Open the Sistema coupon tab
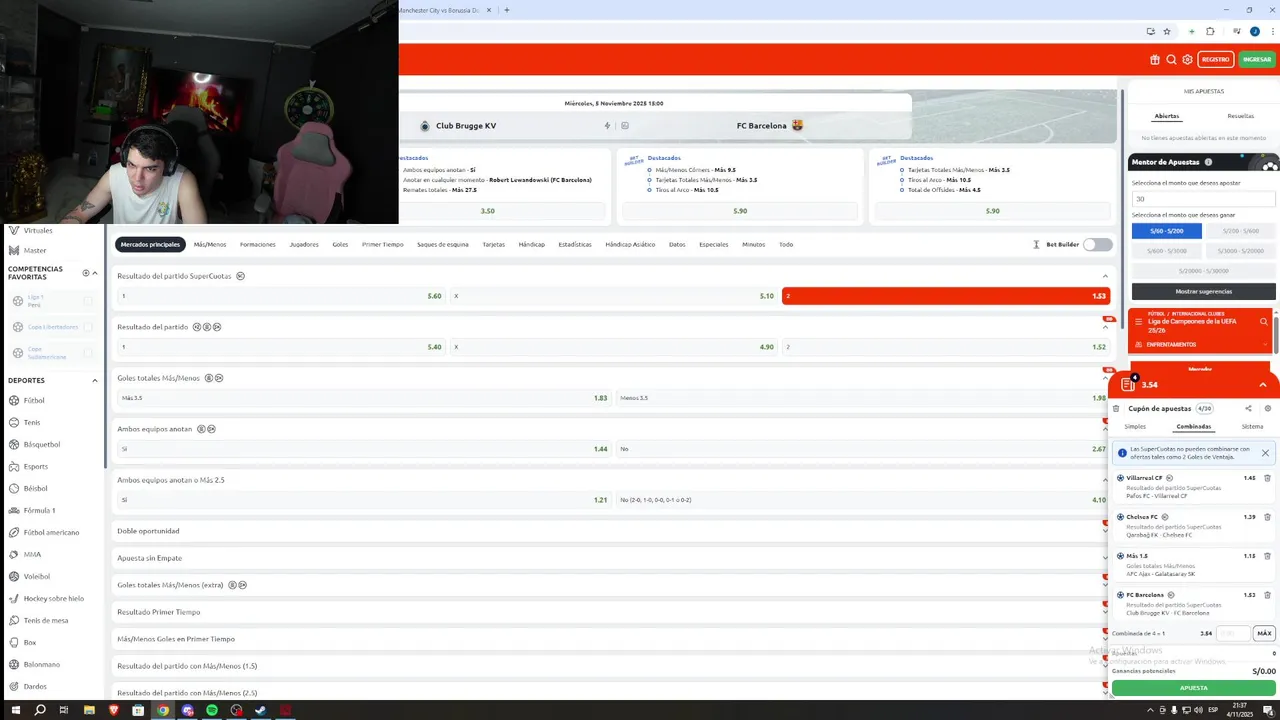This screenshot has width=1280, height=720. tap(1252, 427)
